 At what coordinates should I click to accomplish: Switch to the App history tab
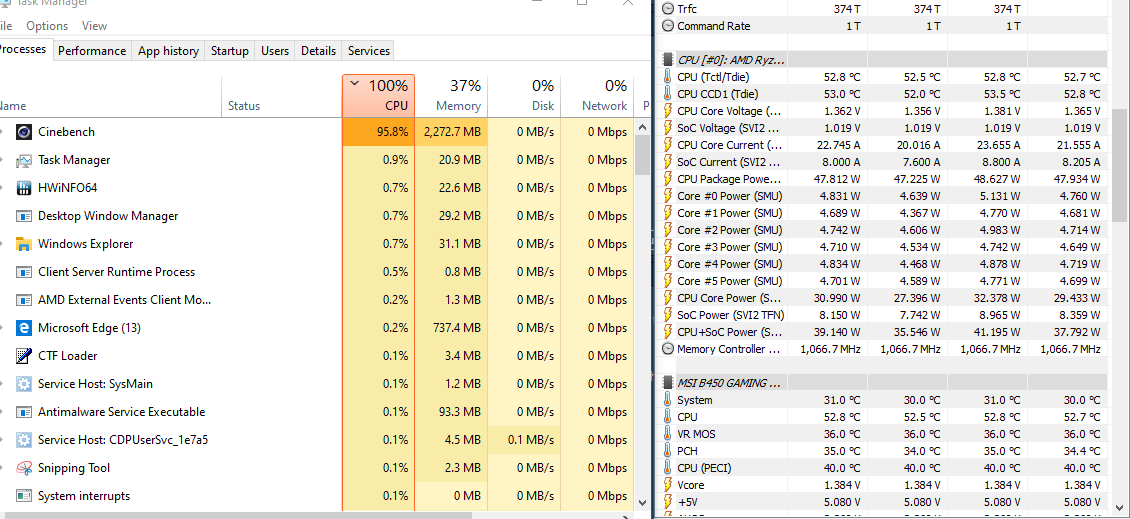click(x=169, y=51)
